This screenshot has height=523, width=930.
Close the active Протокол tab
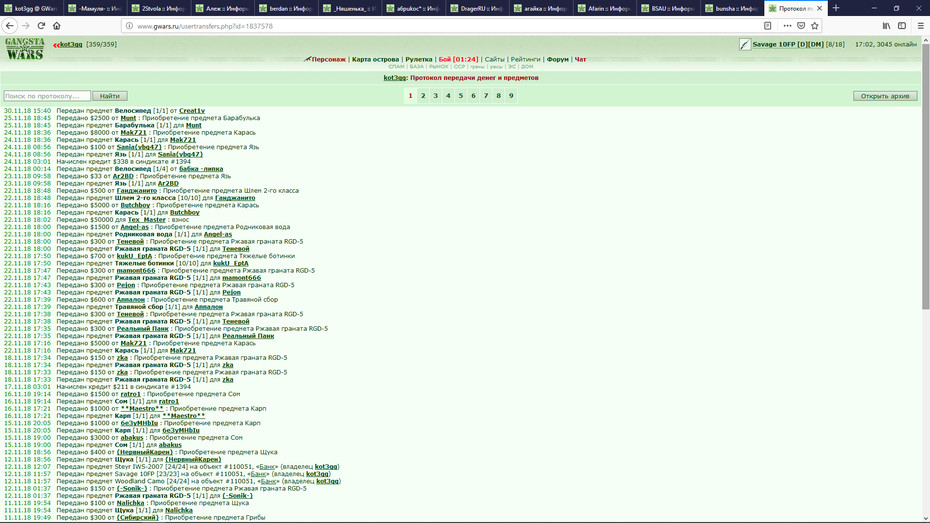point(819,8)
